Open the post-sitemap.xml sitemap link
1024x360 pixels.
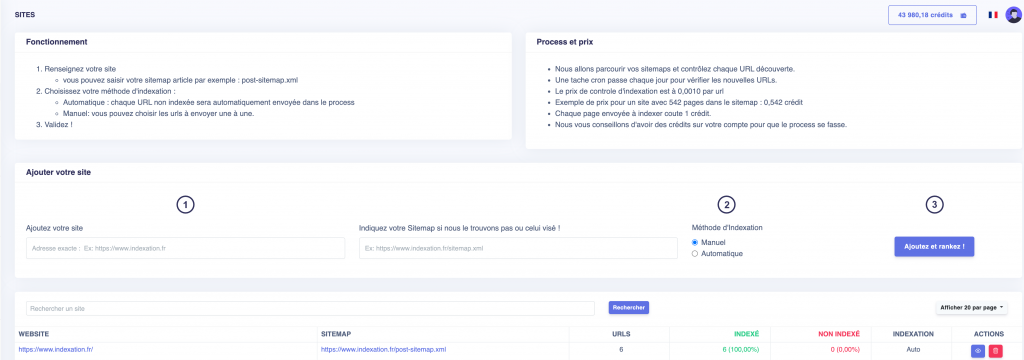[384, 350]
